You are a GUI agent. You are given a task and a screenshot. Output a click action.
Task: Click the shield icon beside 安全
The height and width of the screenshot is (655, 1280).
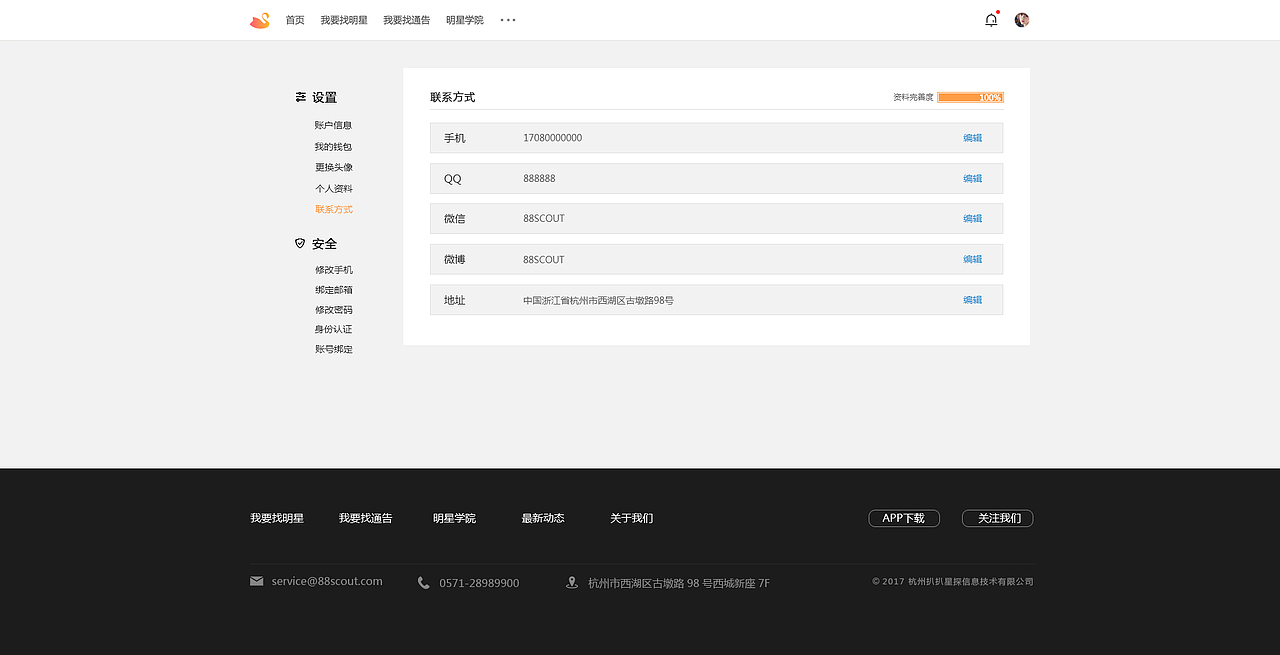299,242
